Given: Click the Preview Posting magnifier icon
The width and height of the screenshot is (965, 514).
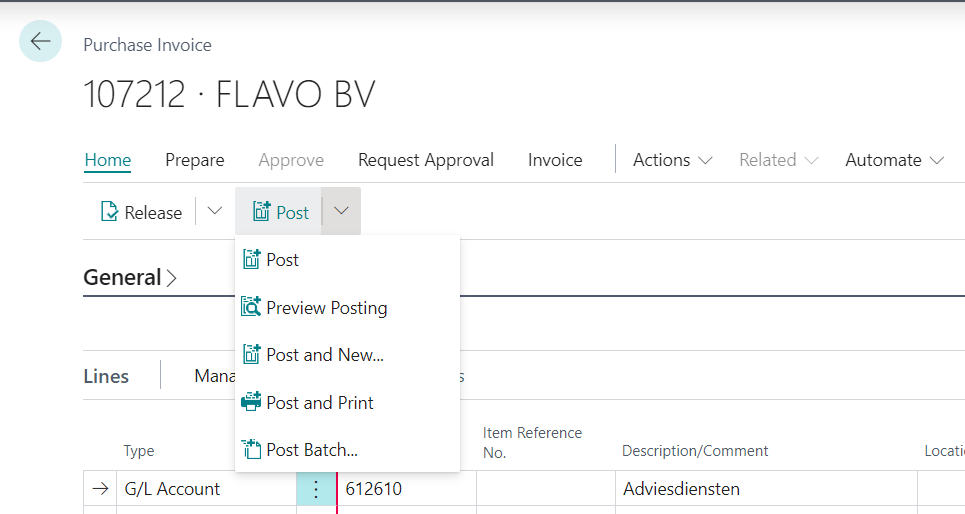Looking at the screenshot, I should click(251, 307).
